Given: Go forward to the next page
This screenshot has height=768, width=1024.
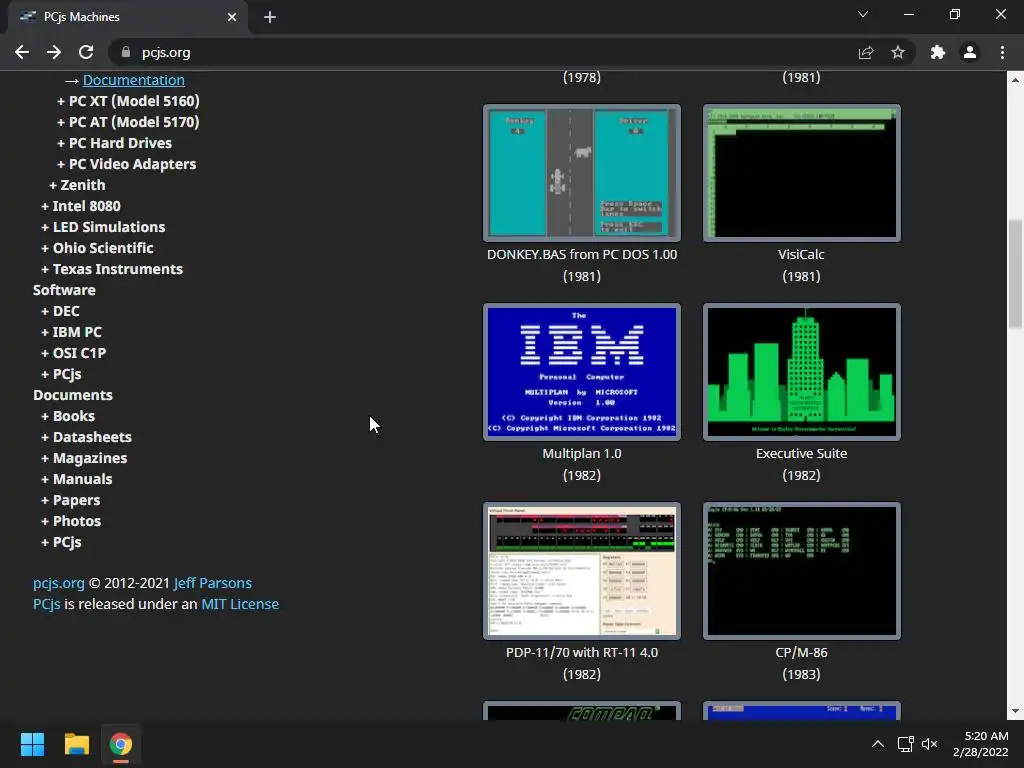Looking at the screenshot, I should 54,52.
